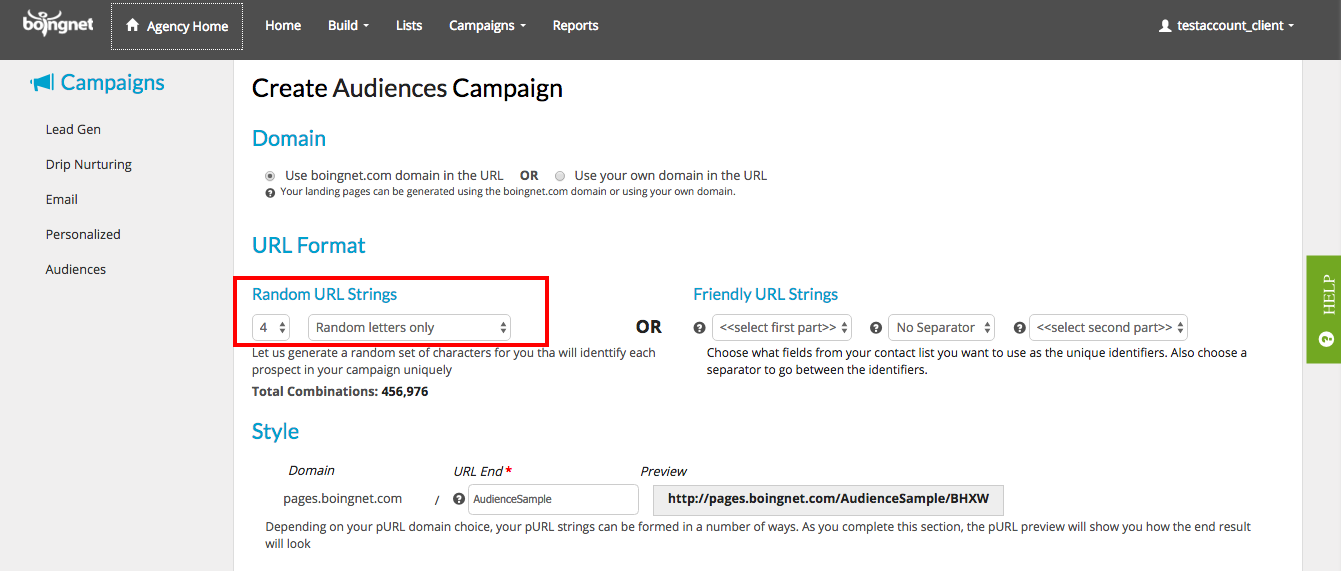Open the select first part dropdown
This screenshot has width=1341, height=571.
point(782,327)
